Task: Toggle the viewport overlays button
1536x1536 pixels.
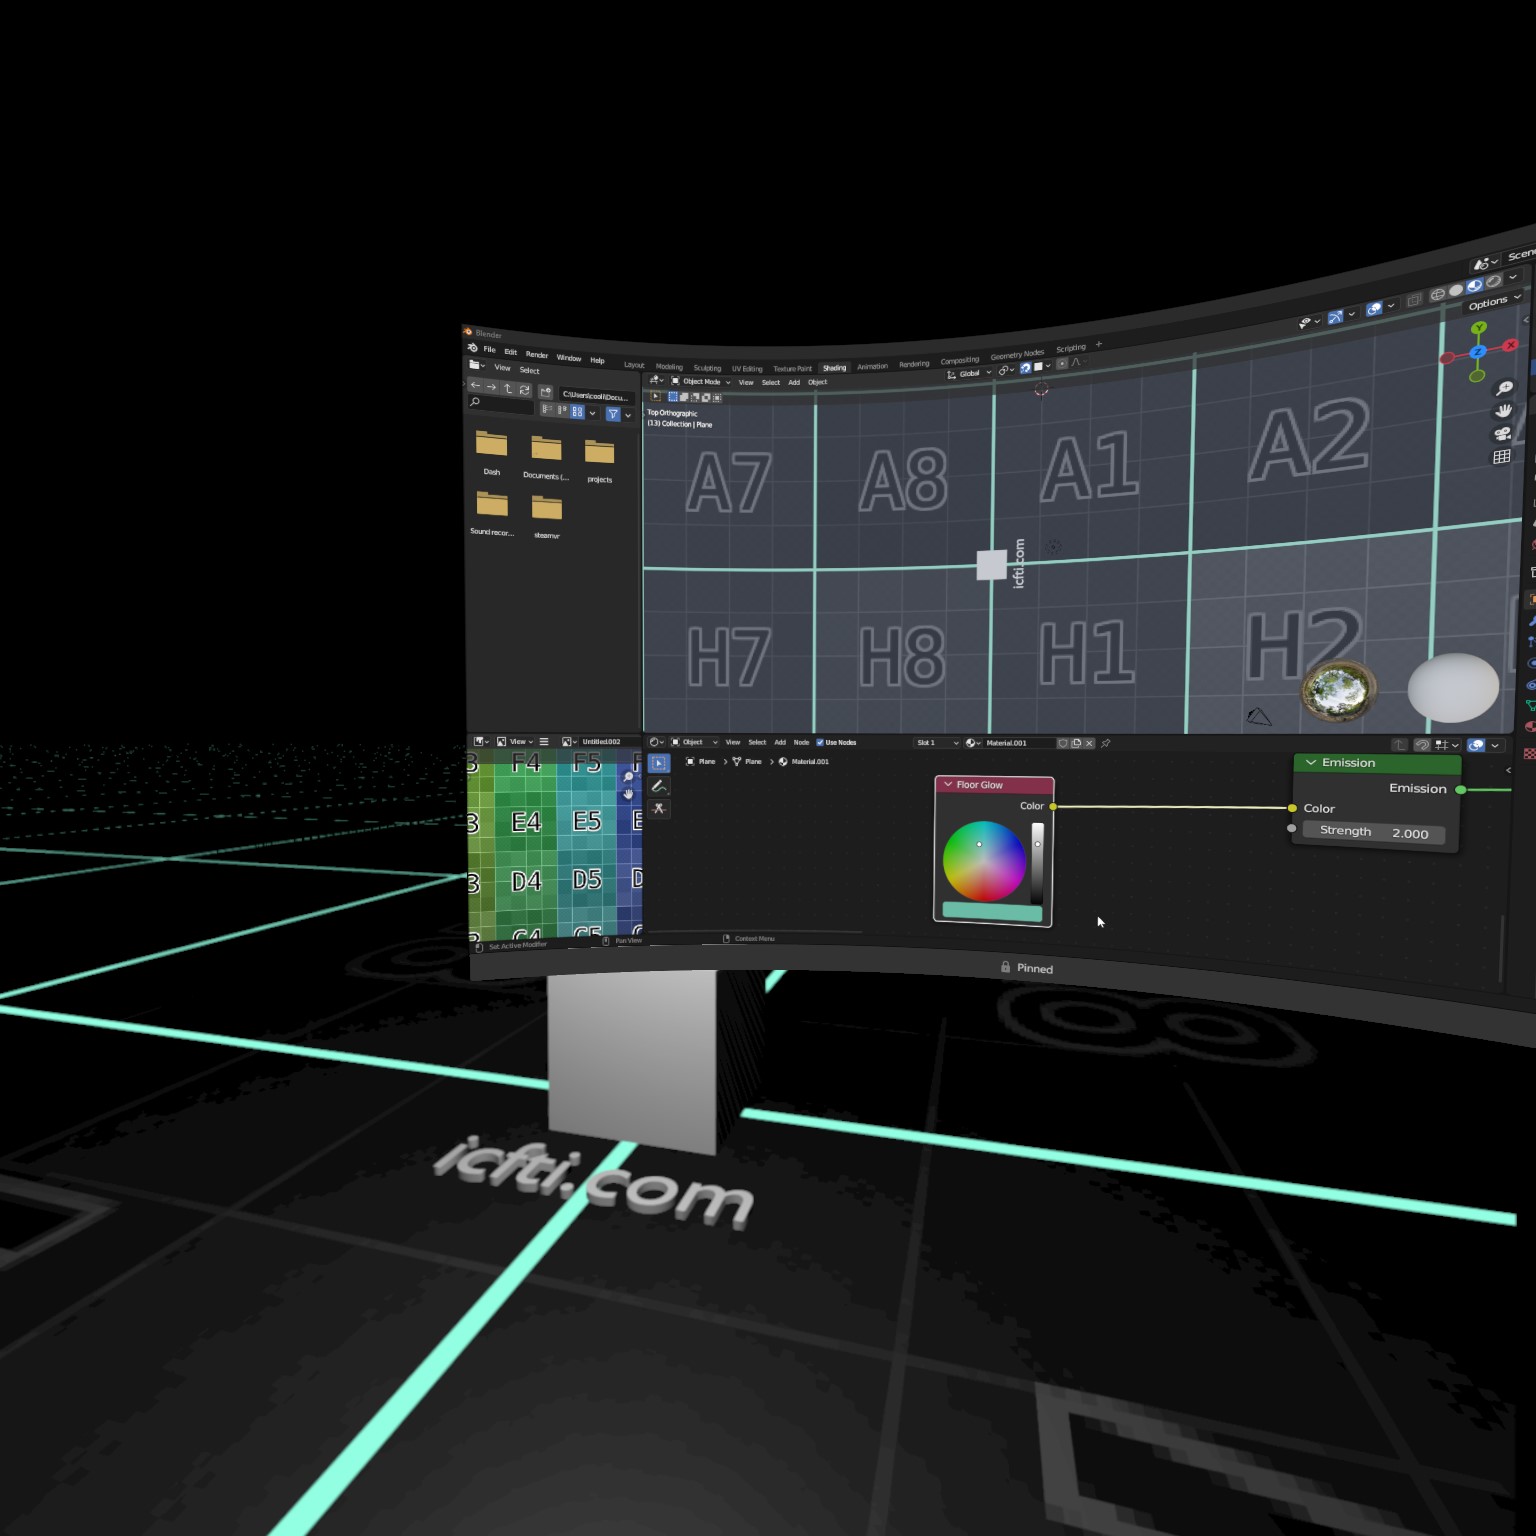Action: (1374, 308)
